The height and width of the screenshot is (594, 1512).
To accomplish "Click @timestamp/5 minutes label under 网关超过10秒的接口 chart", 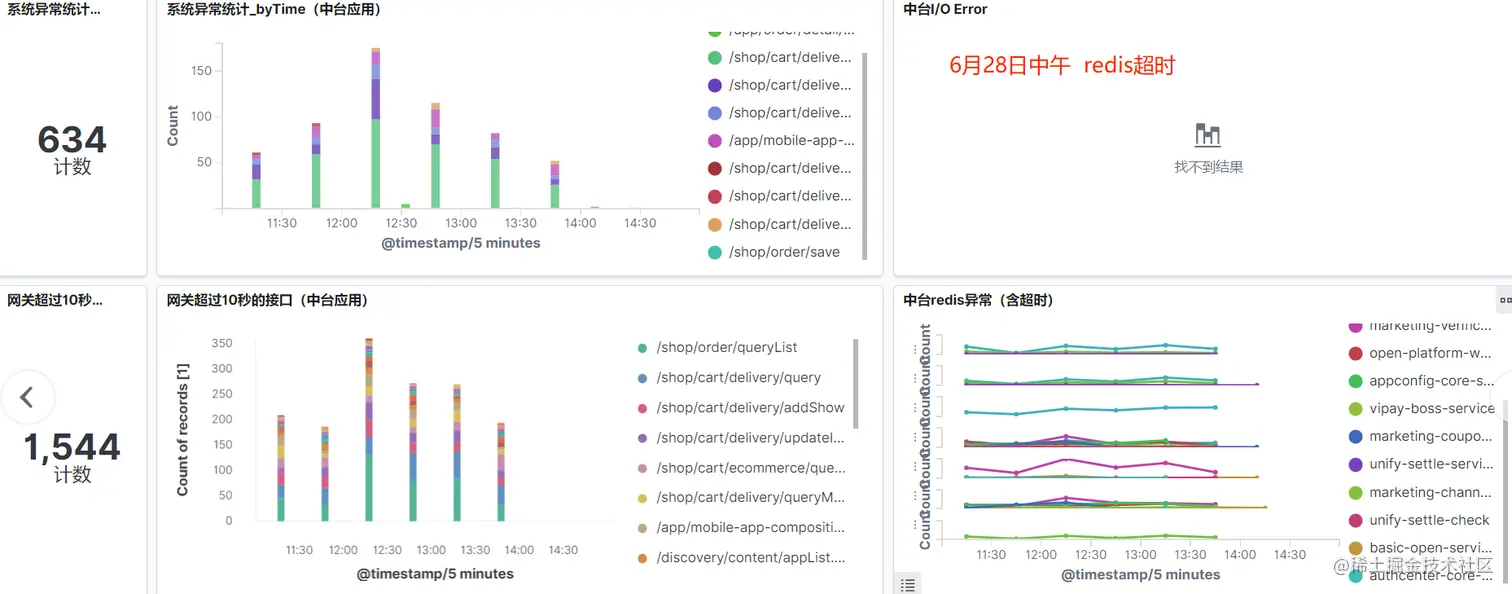I will coord(435,574).
